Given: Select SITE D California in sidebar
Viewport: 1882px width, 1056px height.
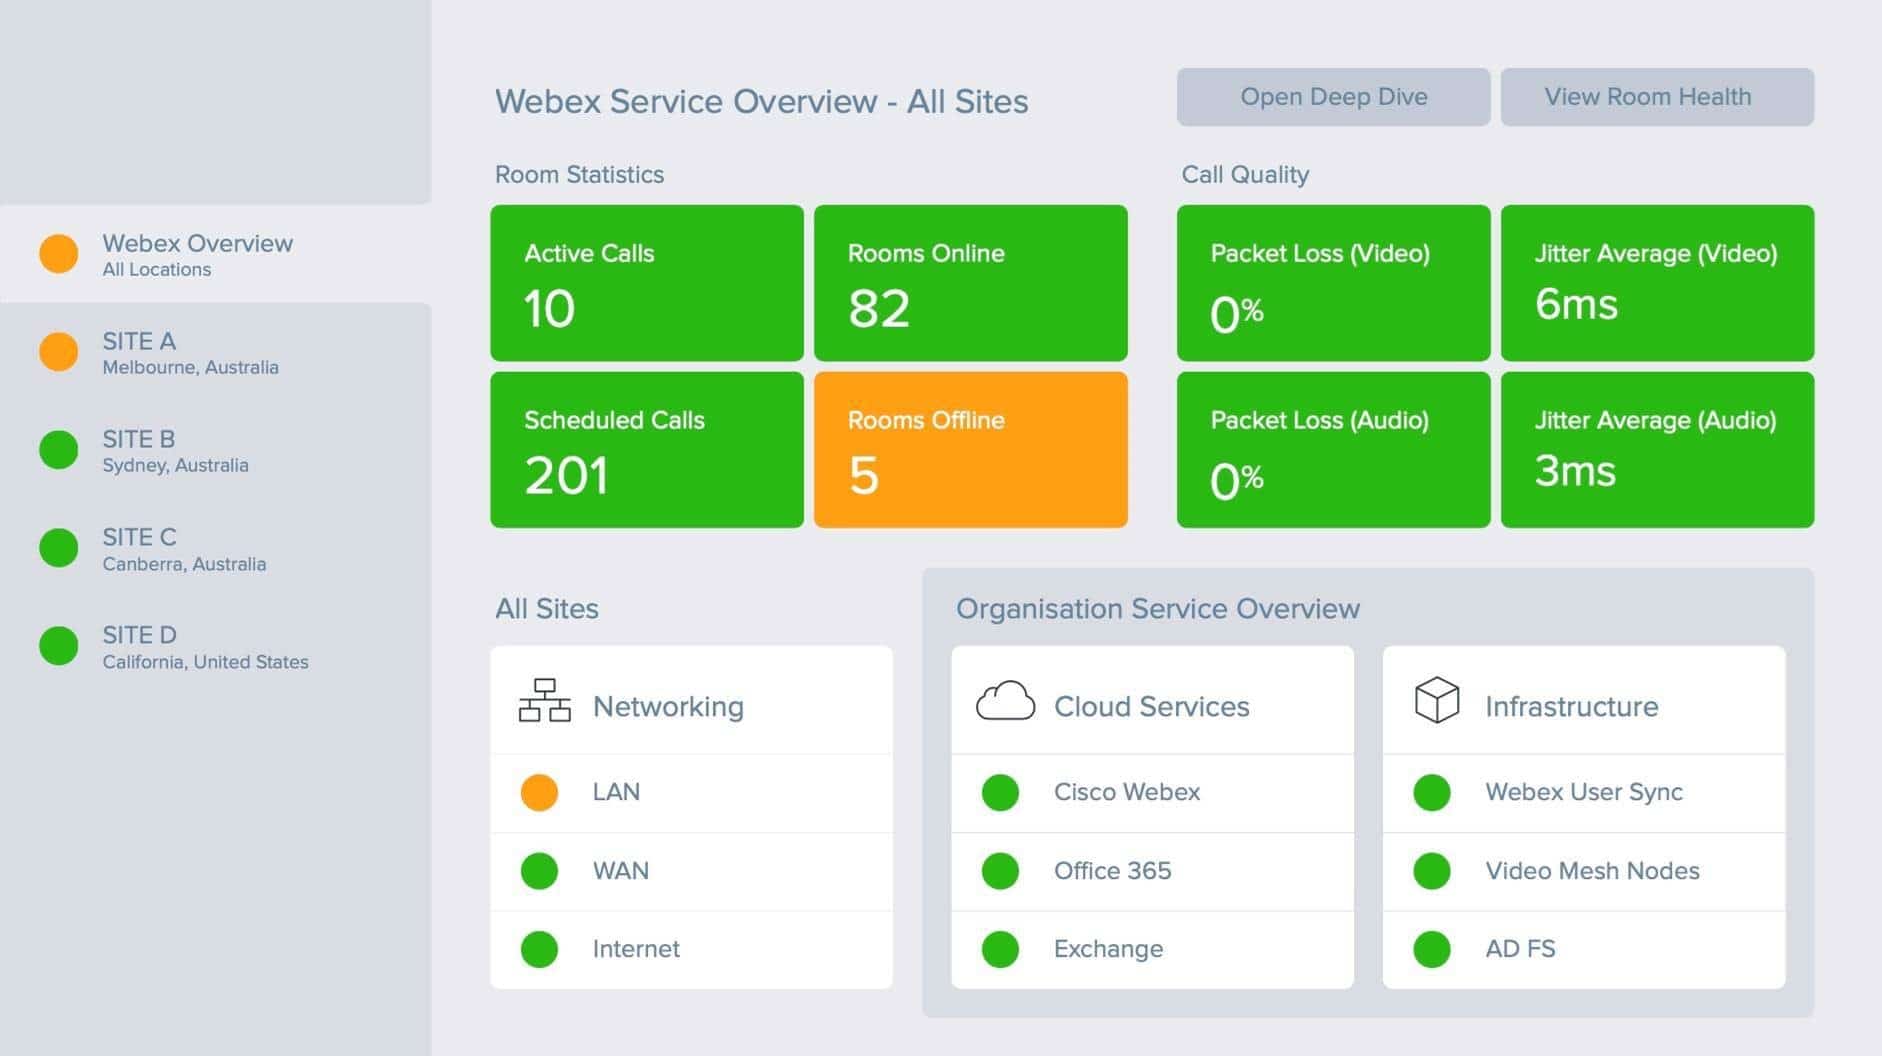Looking at the screenshot, I should (215, 646).
